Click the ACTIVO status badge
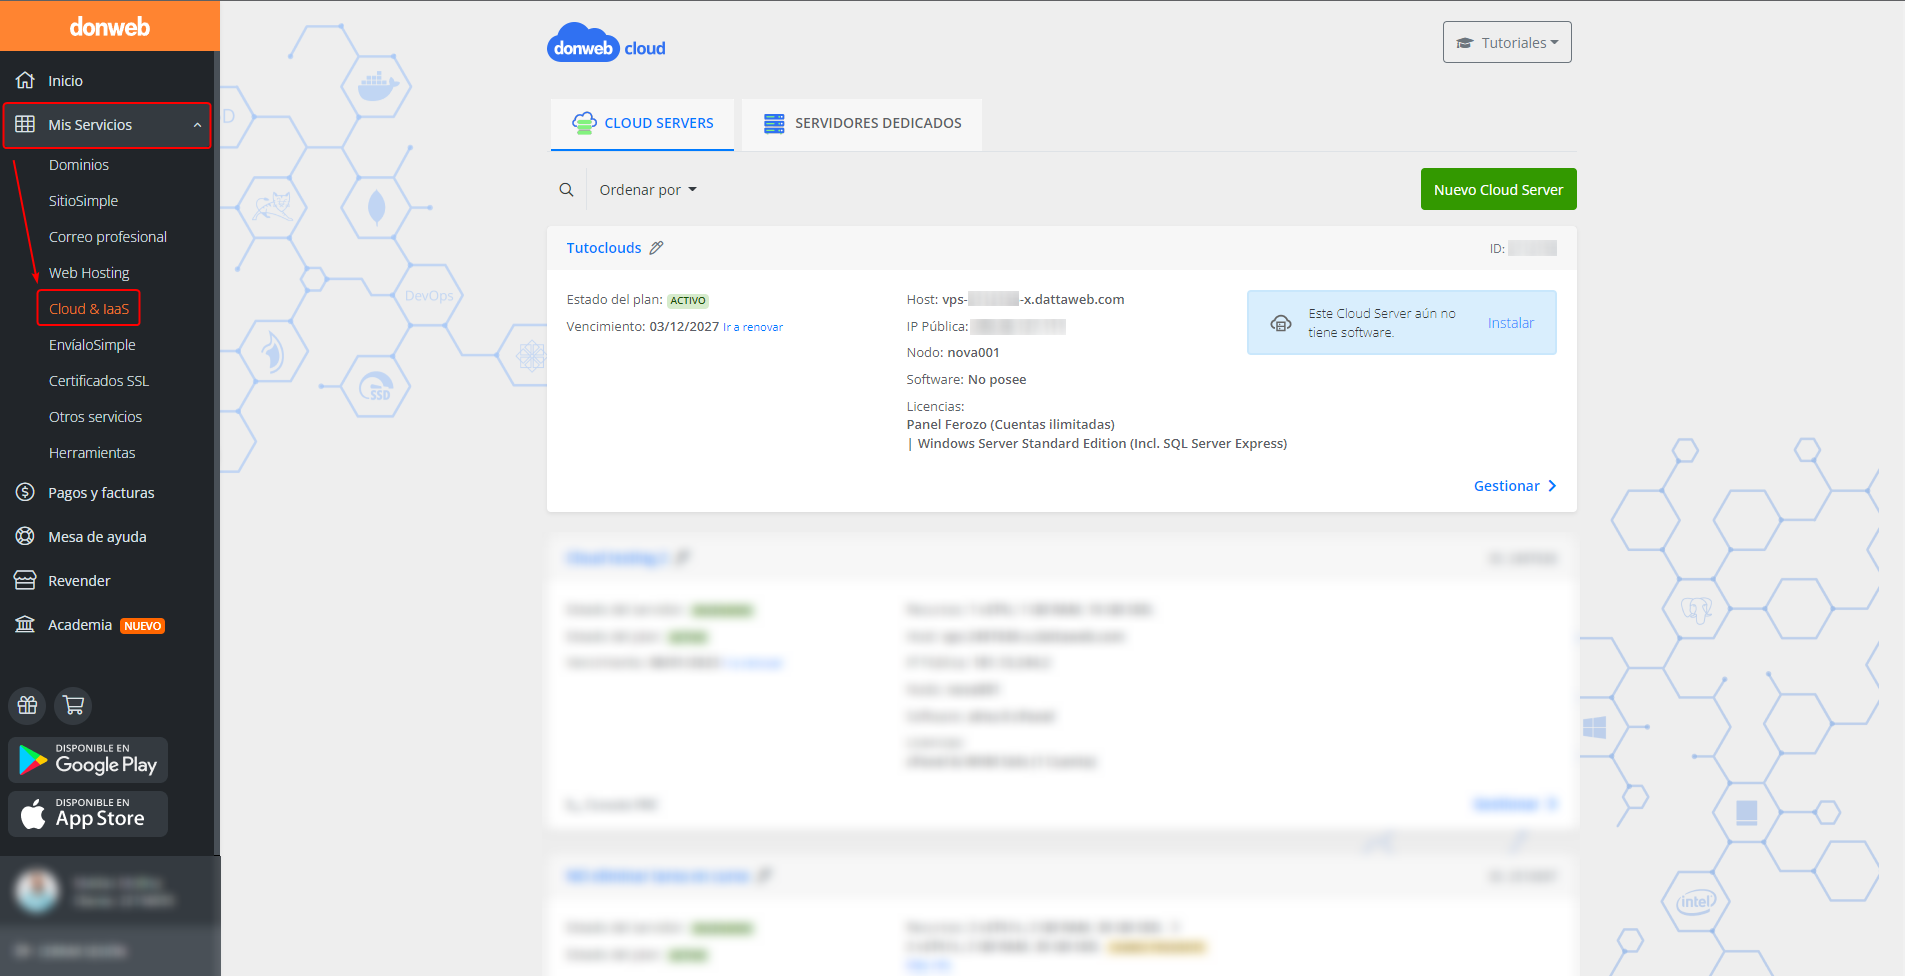Screen dimensions: 1905x976 tap(688, 300)
